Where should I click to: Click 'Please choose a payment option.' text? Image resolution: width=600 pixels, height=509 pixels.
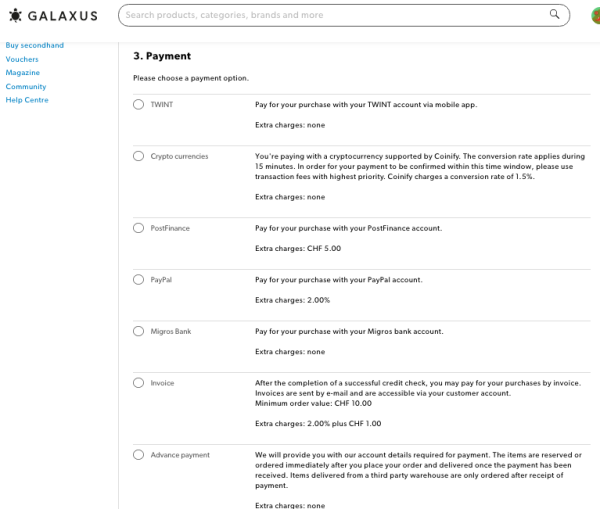coord(191,78)
